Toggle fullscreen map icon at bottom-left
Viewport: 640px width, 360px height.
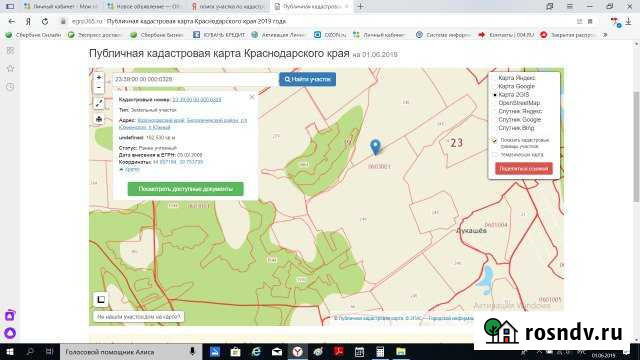[x=101, y=300]
